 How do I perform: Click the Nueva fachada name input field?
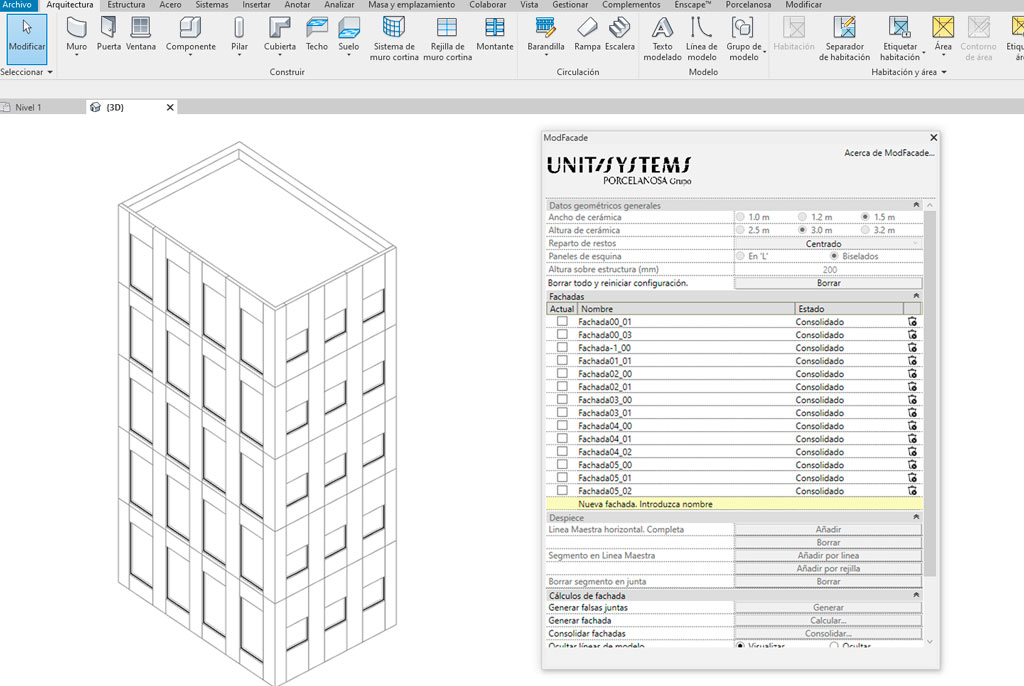734,504
